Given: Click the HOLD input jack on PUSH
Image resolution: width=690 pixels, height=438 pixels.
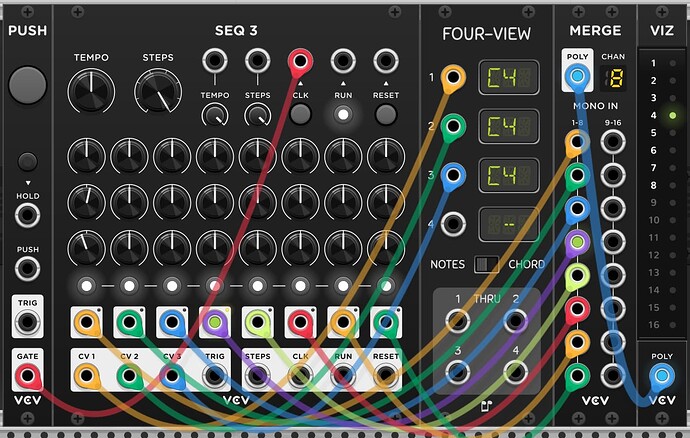Looking at the screenshot, I should 27,215.
